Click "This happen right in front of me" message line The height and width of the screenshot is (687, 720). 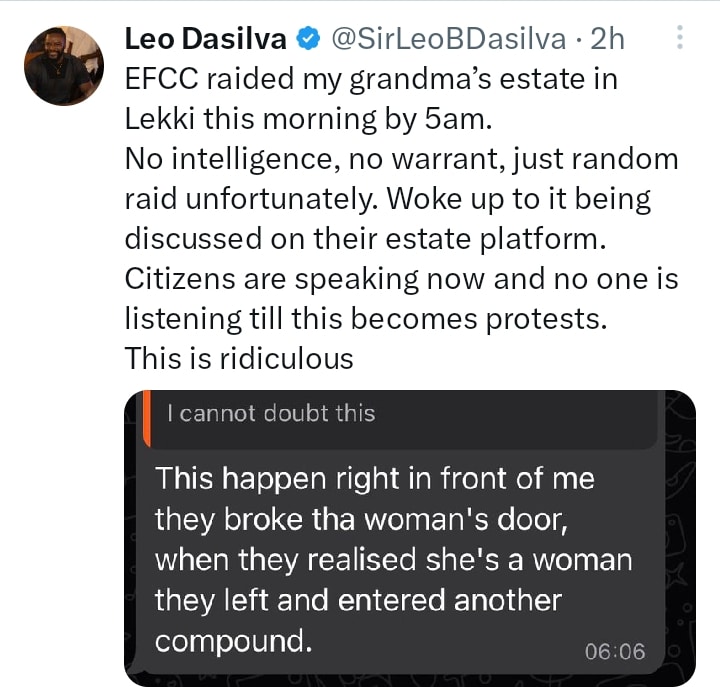(375, 478)
